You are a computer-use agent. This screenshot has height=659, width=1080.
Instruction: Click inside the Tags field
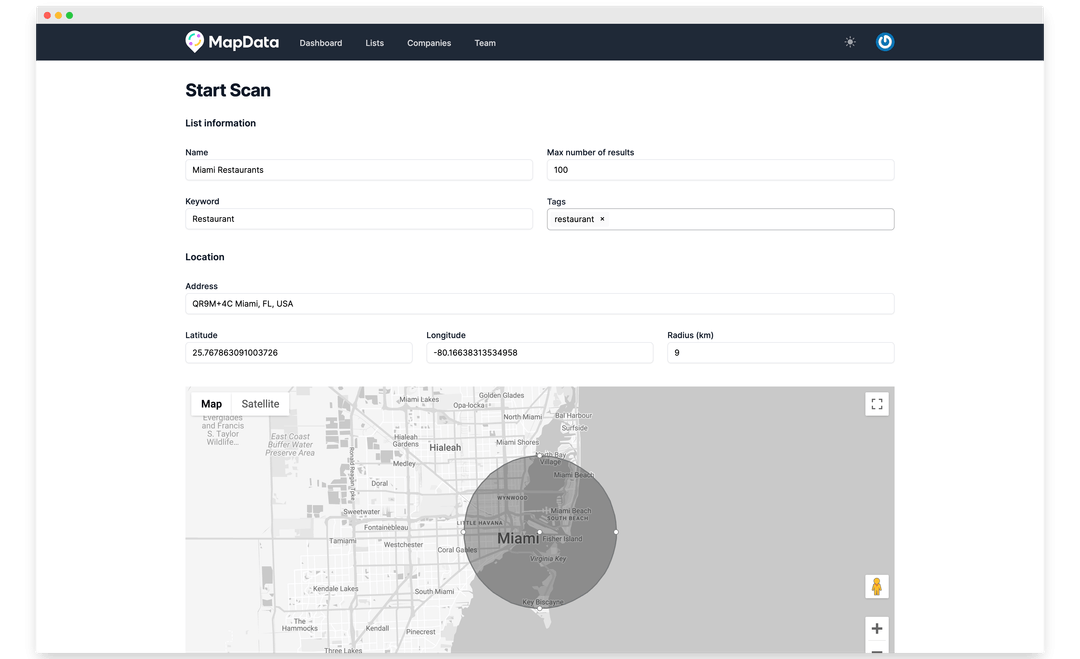pyautogui.click(x=720, y=219)
